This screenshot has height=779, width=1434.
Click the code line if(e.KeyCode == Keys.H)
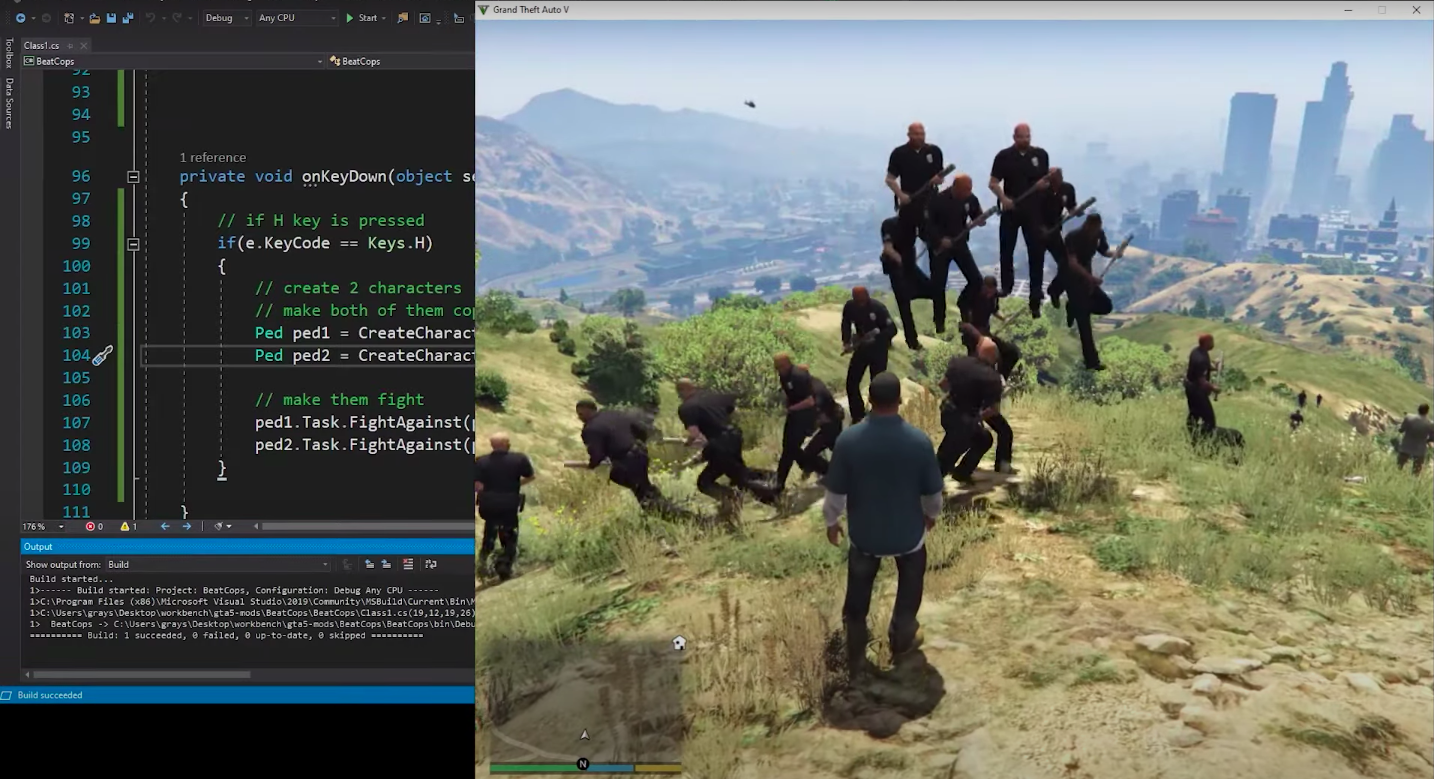(x=325, y=243)
